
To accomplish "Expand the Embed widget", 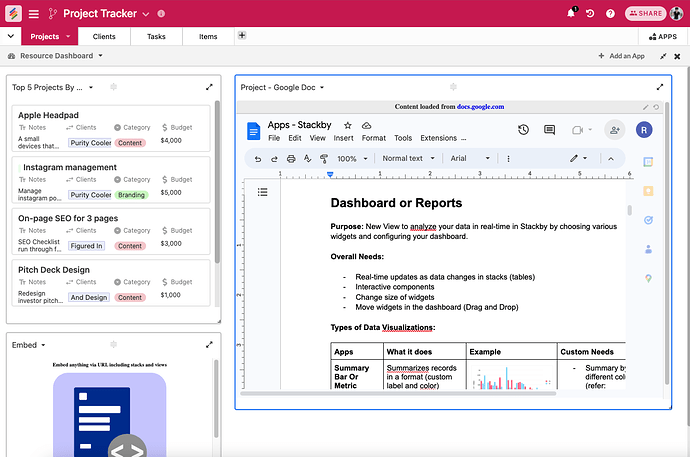I will point(209,345).
